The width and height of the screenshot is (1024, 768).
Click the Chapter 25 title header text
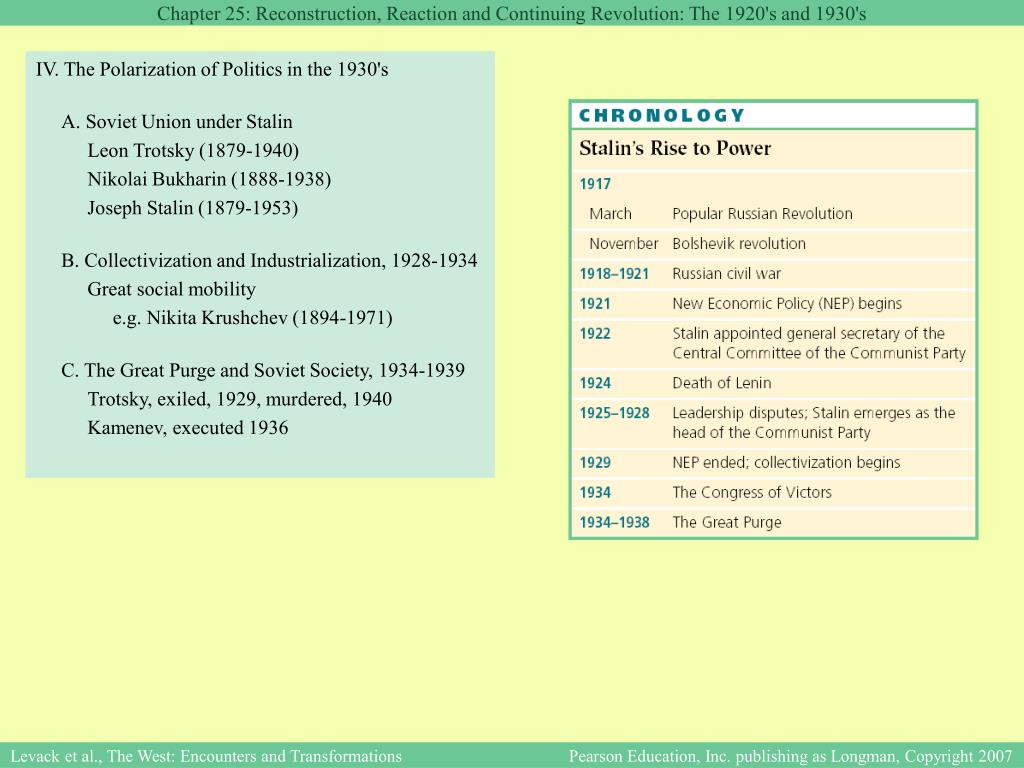(x=511, y=14)
